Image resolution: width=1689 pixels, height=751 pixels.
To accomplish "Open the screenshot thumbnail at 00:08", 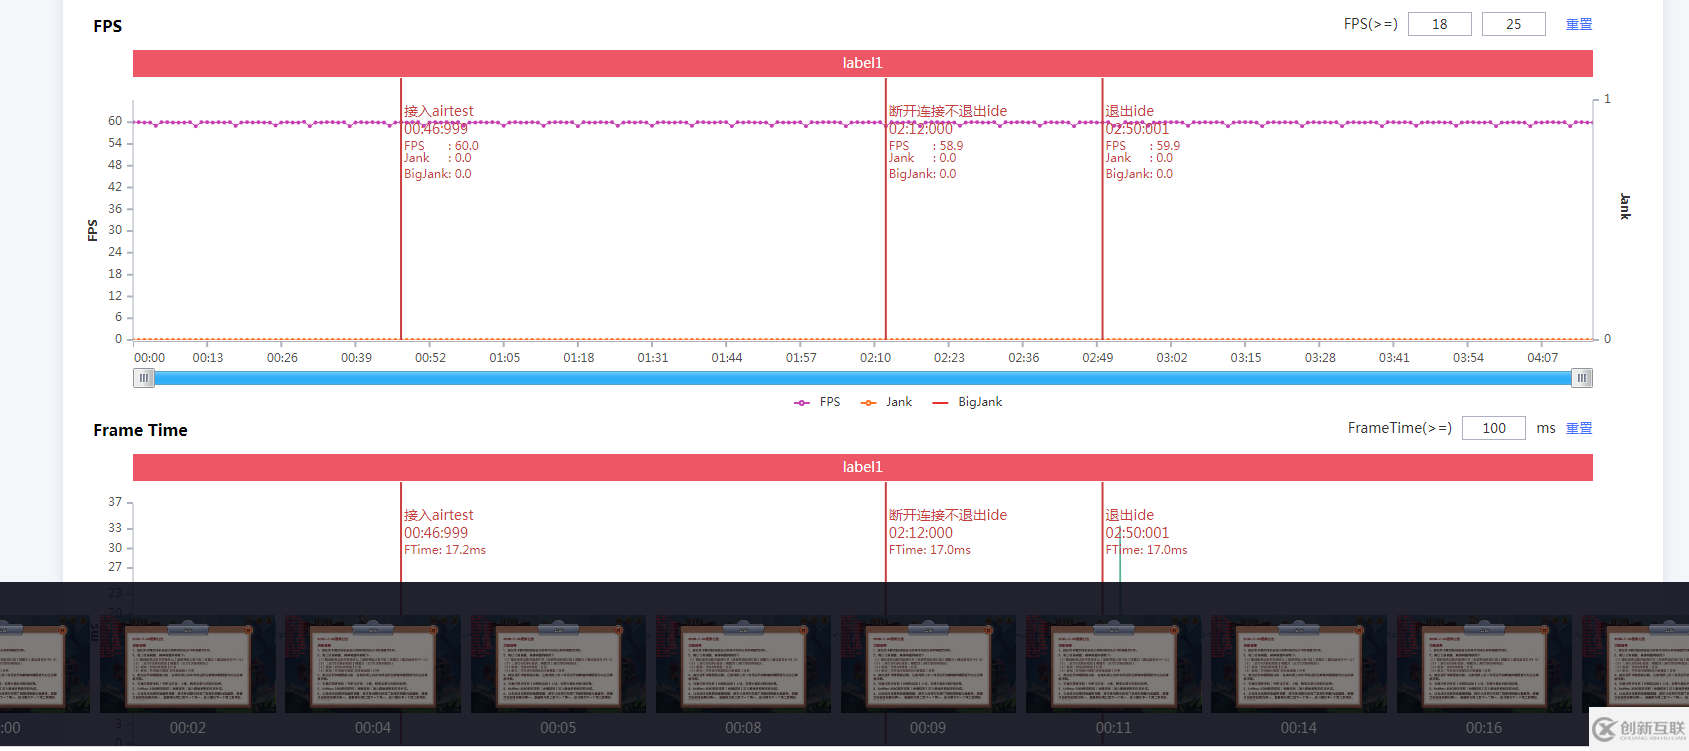I will (743, 664).
